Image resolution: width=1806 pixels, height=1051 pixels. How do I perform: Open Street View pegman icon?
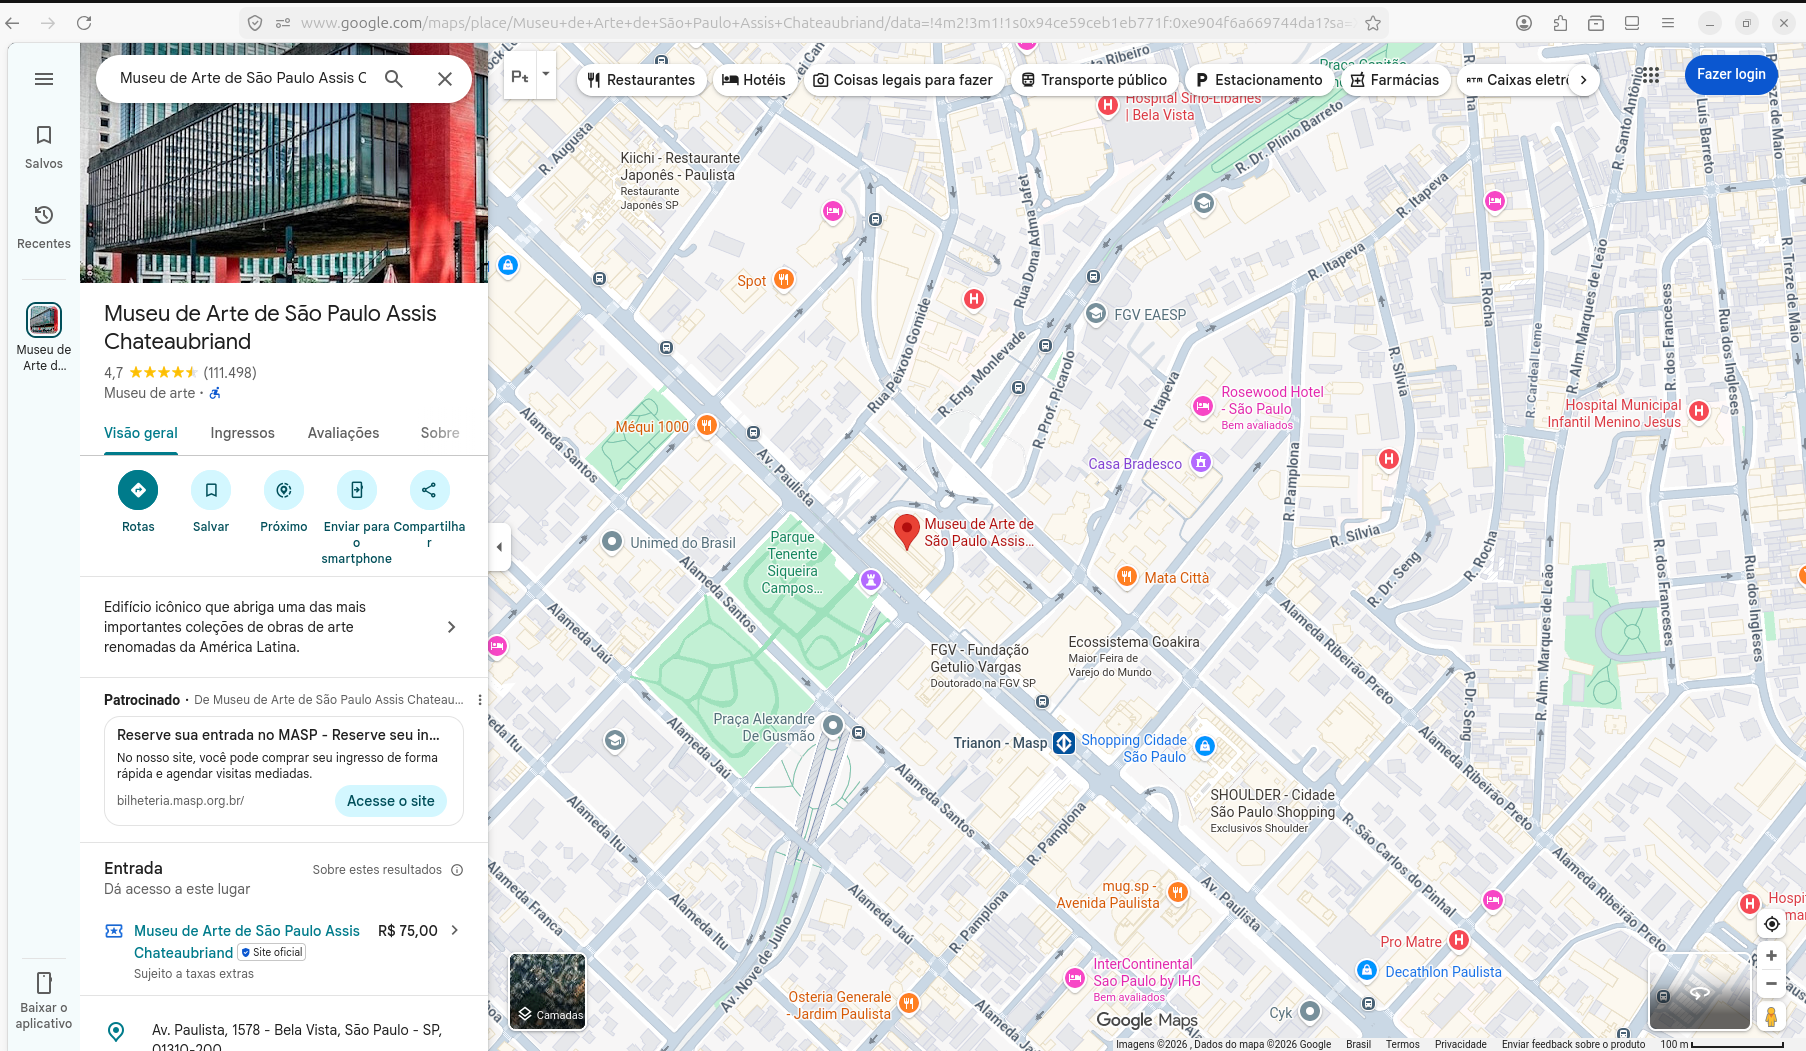[x=1771, y=1017]
